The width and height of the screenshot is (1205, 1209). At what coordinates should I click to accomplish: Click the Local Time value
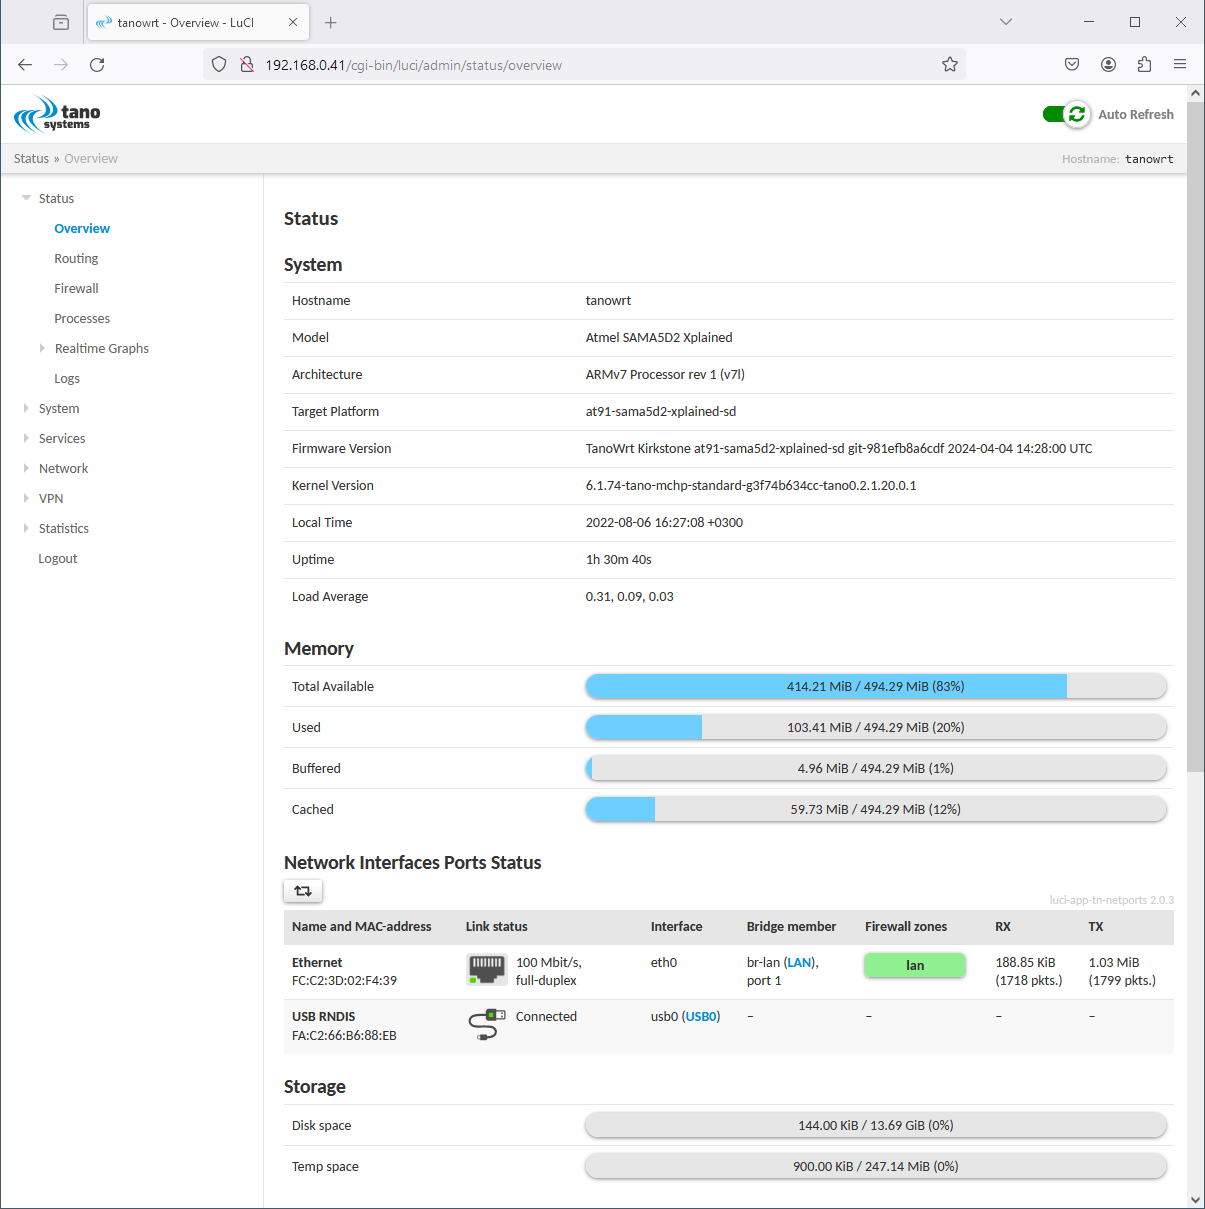[x=664, y=522]
